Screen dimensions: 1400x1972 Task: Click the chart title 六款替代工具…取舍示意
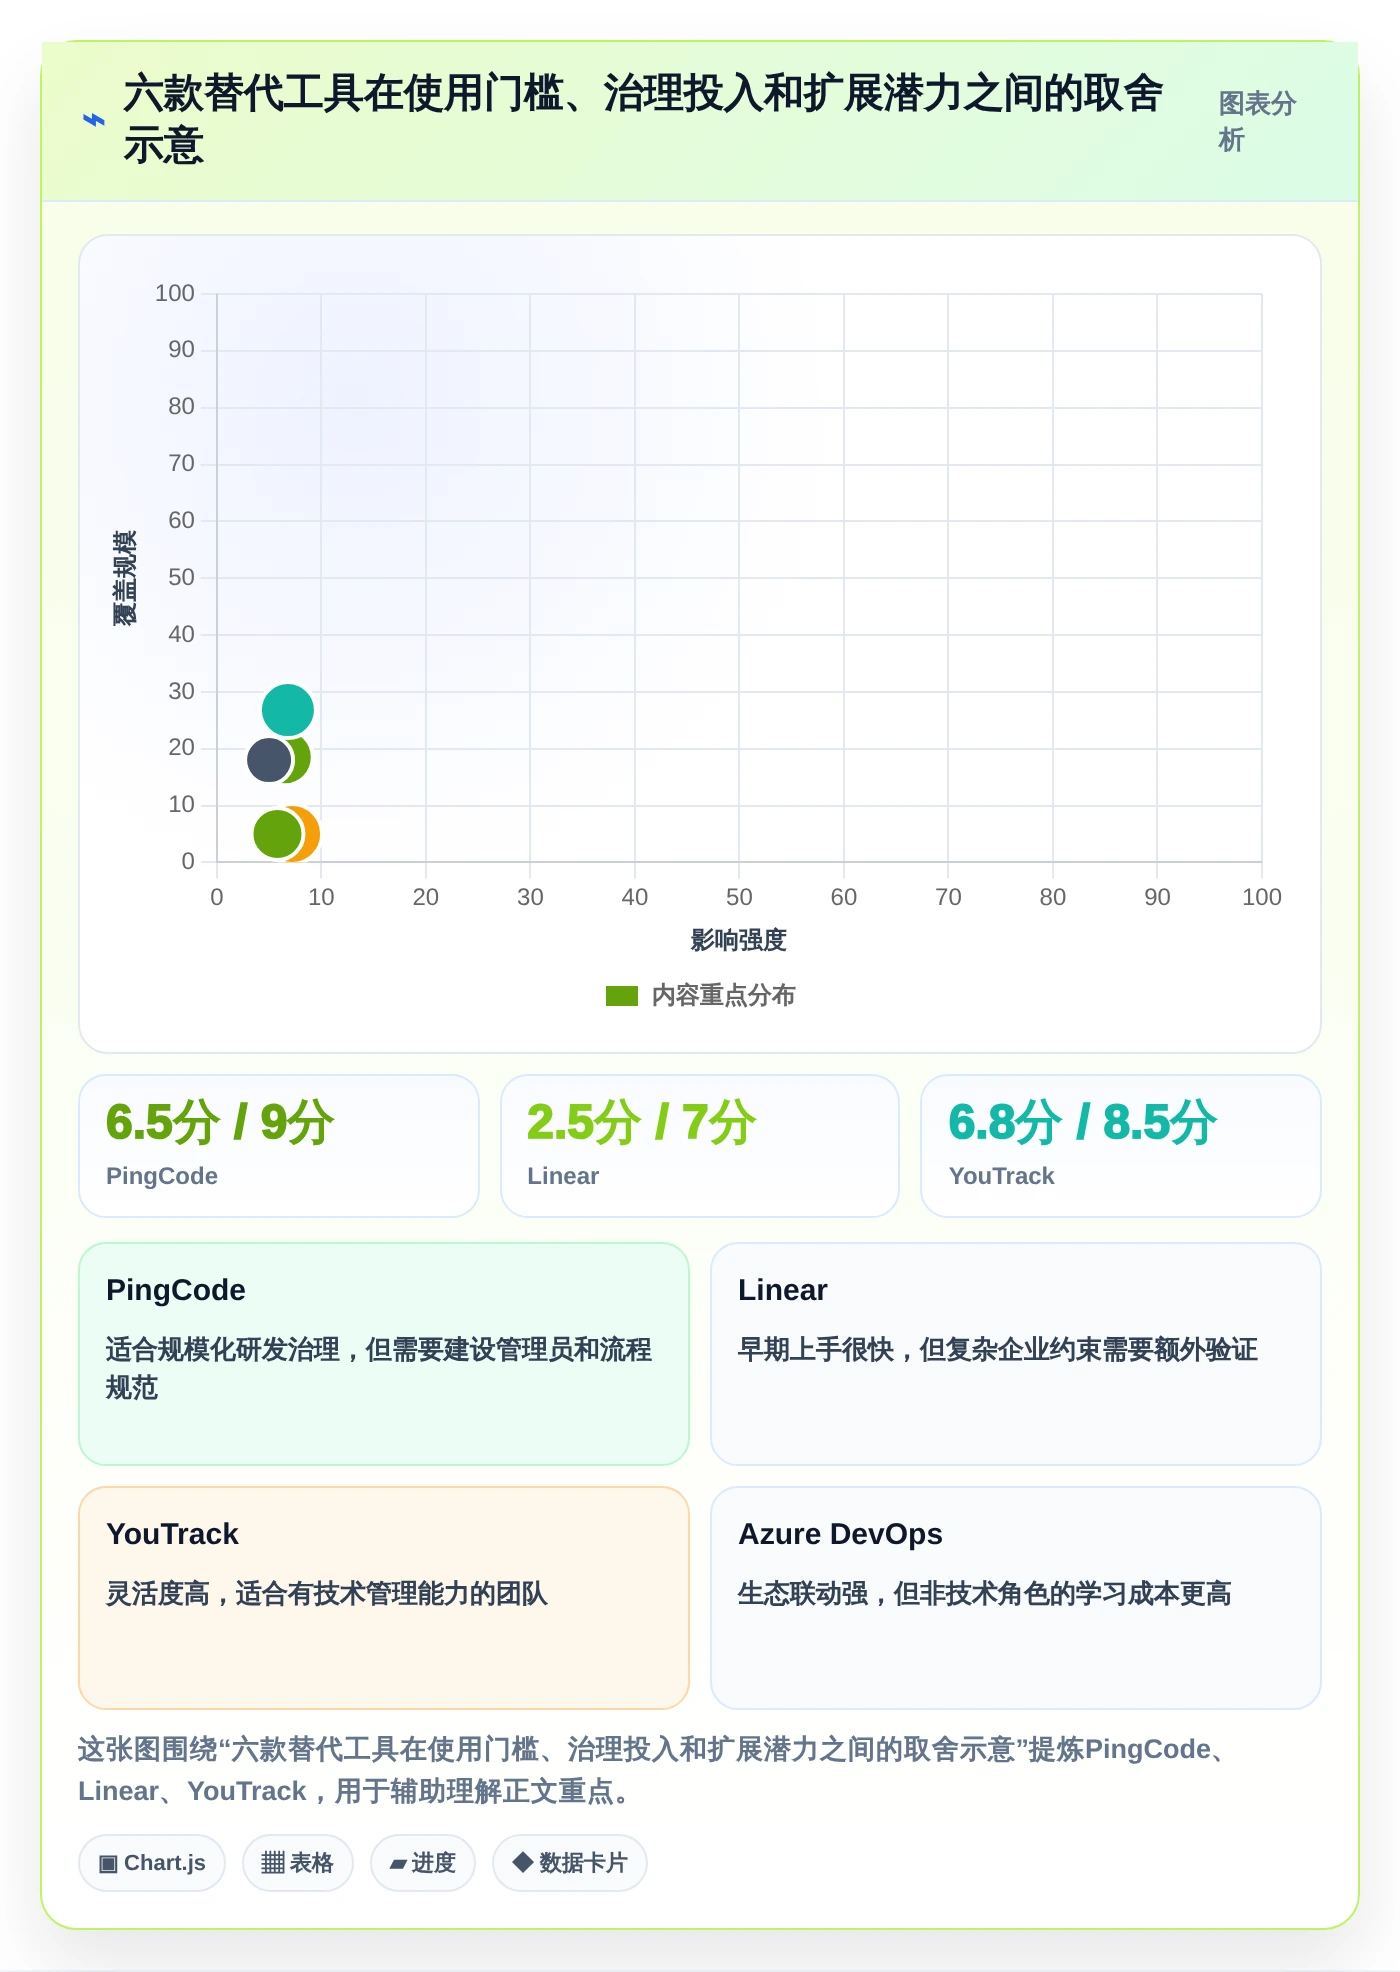point(642,119)
